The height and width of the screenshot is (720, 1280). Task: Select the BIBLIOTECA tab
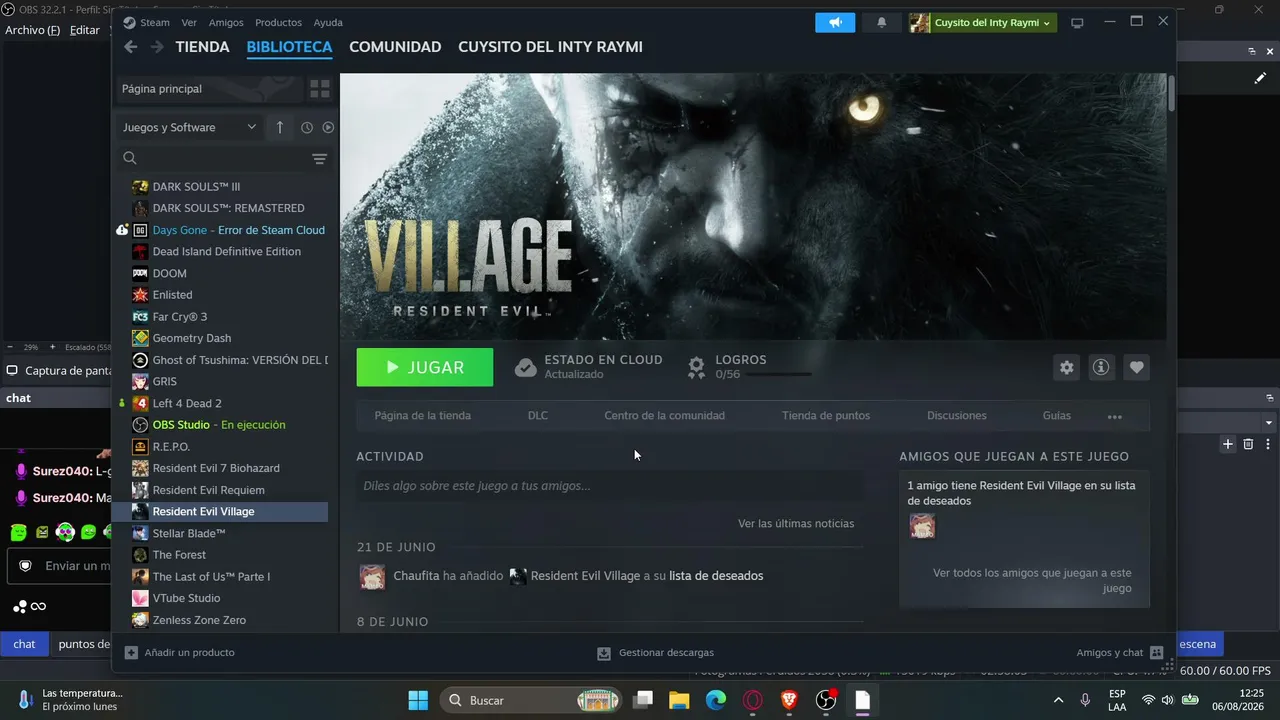tap(289, 47)
